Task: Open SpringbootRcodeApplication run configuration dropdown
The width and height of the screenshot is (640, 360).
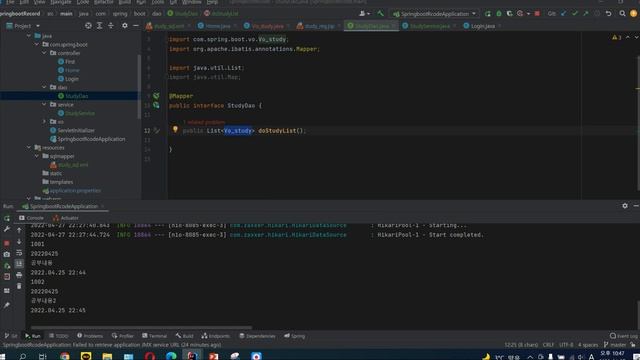Action: [435, 13]
